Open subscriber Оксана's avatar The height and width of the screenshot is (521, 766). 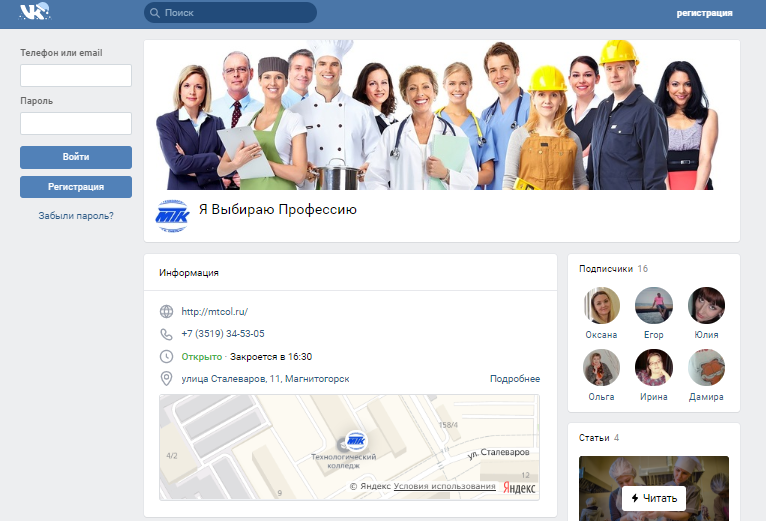[x=601, y=305]
